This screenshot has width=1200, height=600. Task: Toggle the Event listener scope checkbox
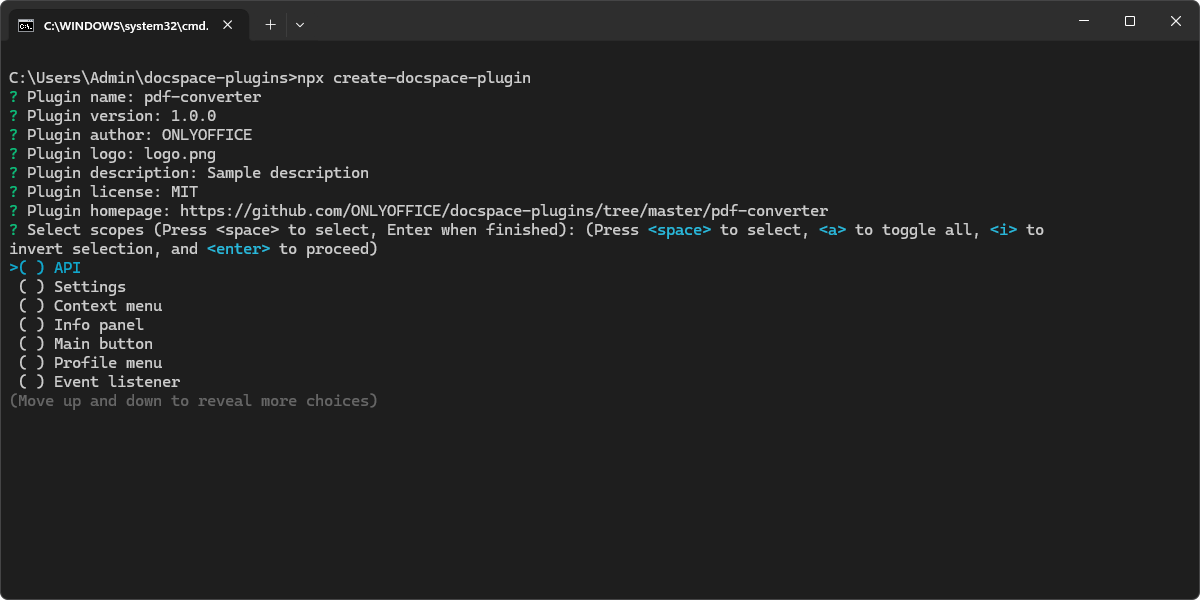[32, 382]
